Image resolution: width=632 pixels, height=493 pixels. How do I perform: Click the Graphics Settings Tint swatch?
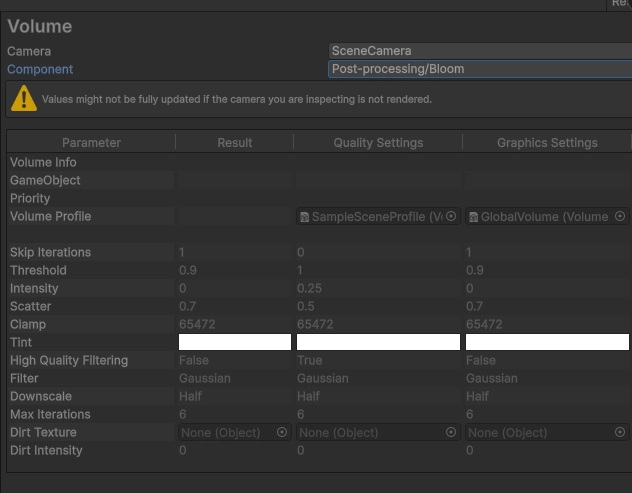[547, 342]
